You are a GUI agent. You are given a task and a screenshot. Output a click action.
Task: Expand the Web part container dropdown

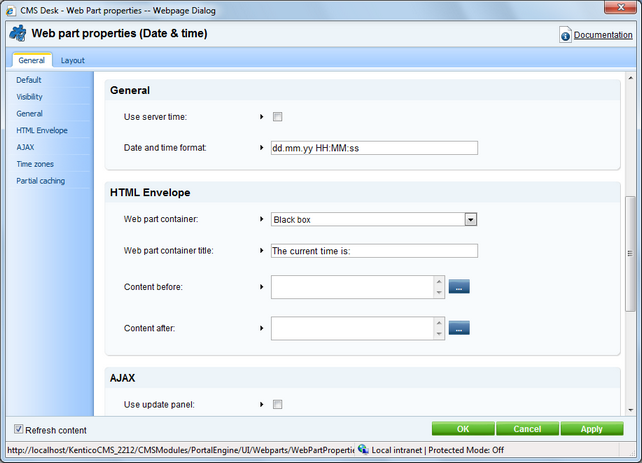click(470, 219)
